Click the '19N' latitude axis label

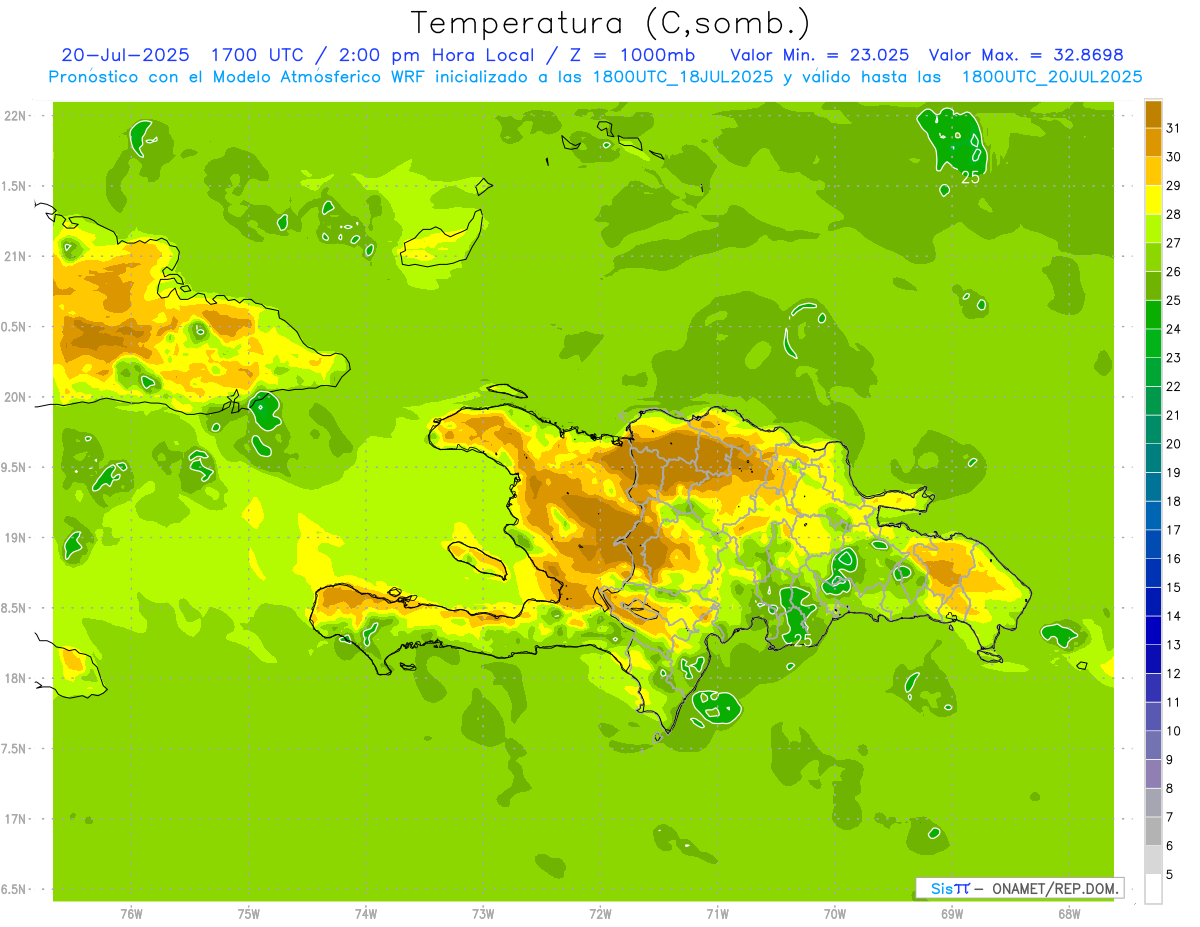coord(15,538)
